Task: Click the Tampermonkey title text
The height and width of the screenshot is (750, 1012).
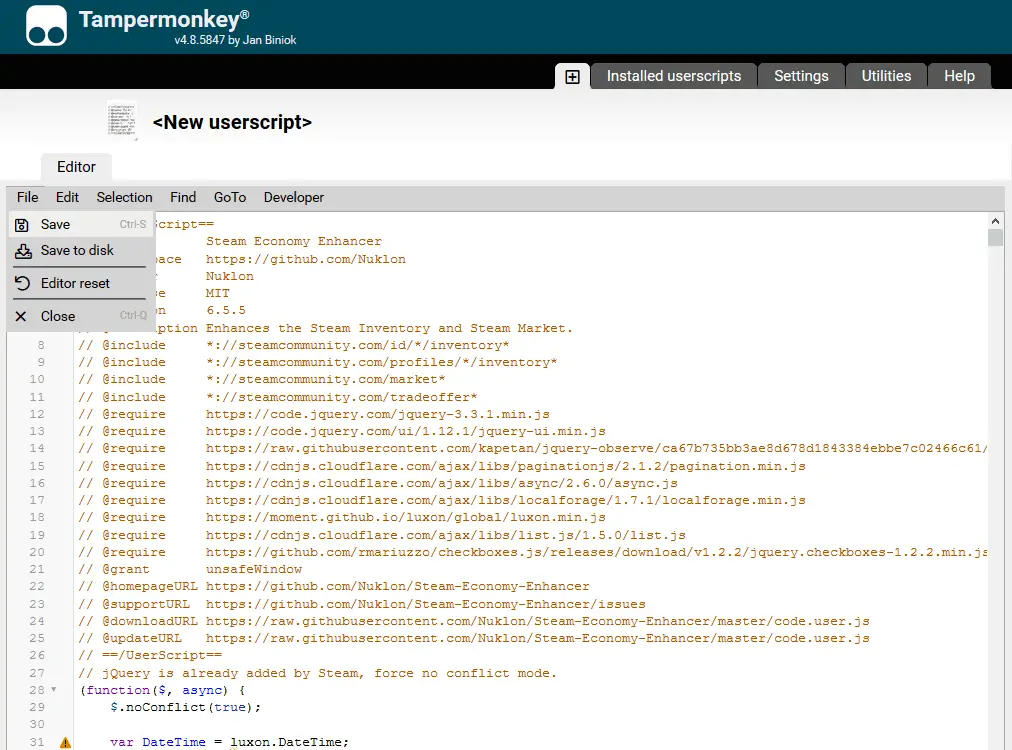Action: (x=164, y=19)
